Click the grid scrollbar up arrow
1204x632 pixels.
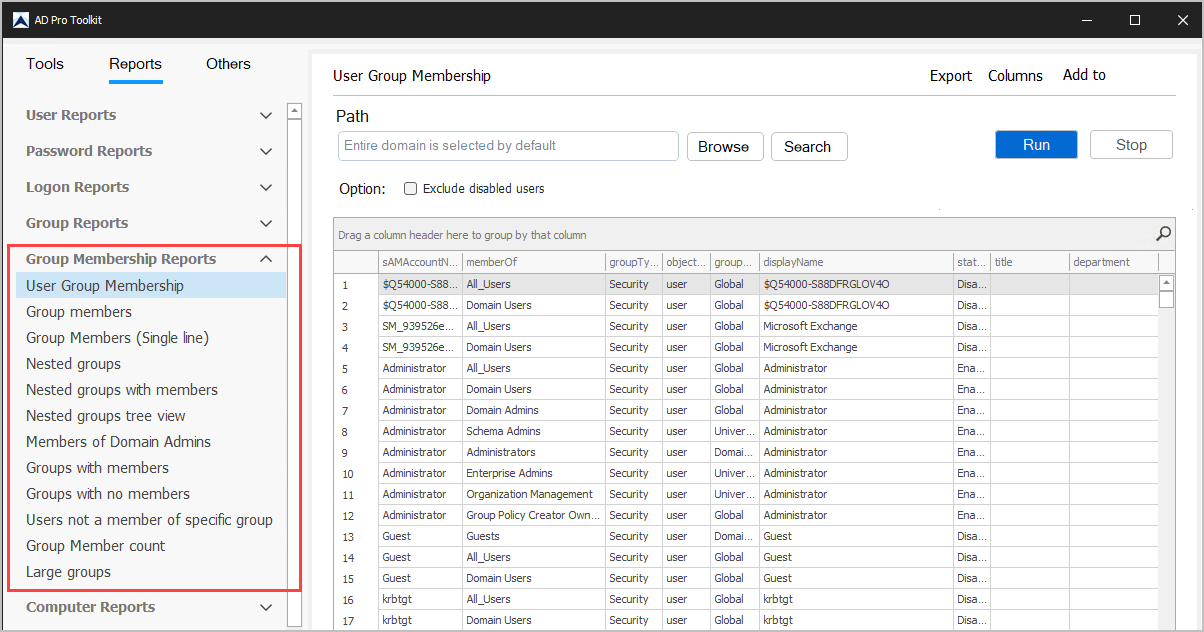(x=1166, y=283)
